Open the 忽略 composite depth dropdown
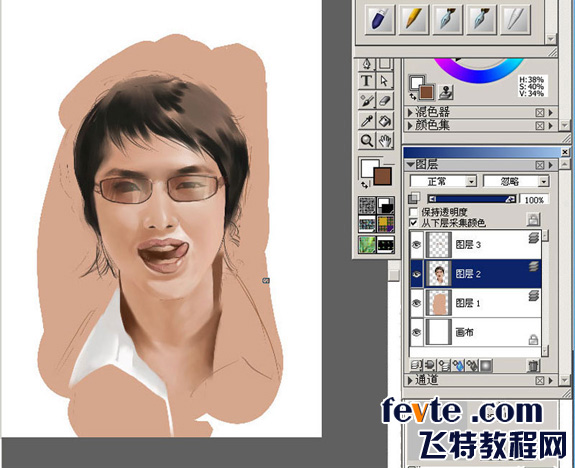This screenshot has height=468, width=575. [516, 181]
